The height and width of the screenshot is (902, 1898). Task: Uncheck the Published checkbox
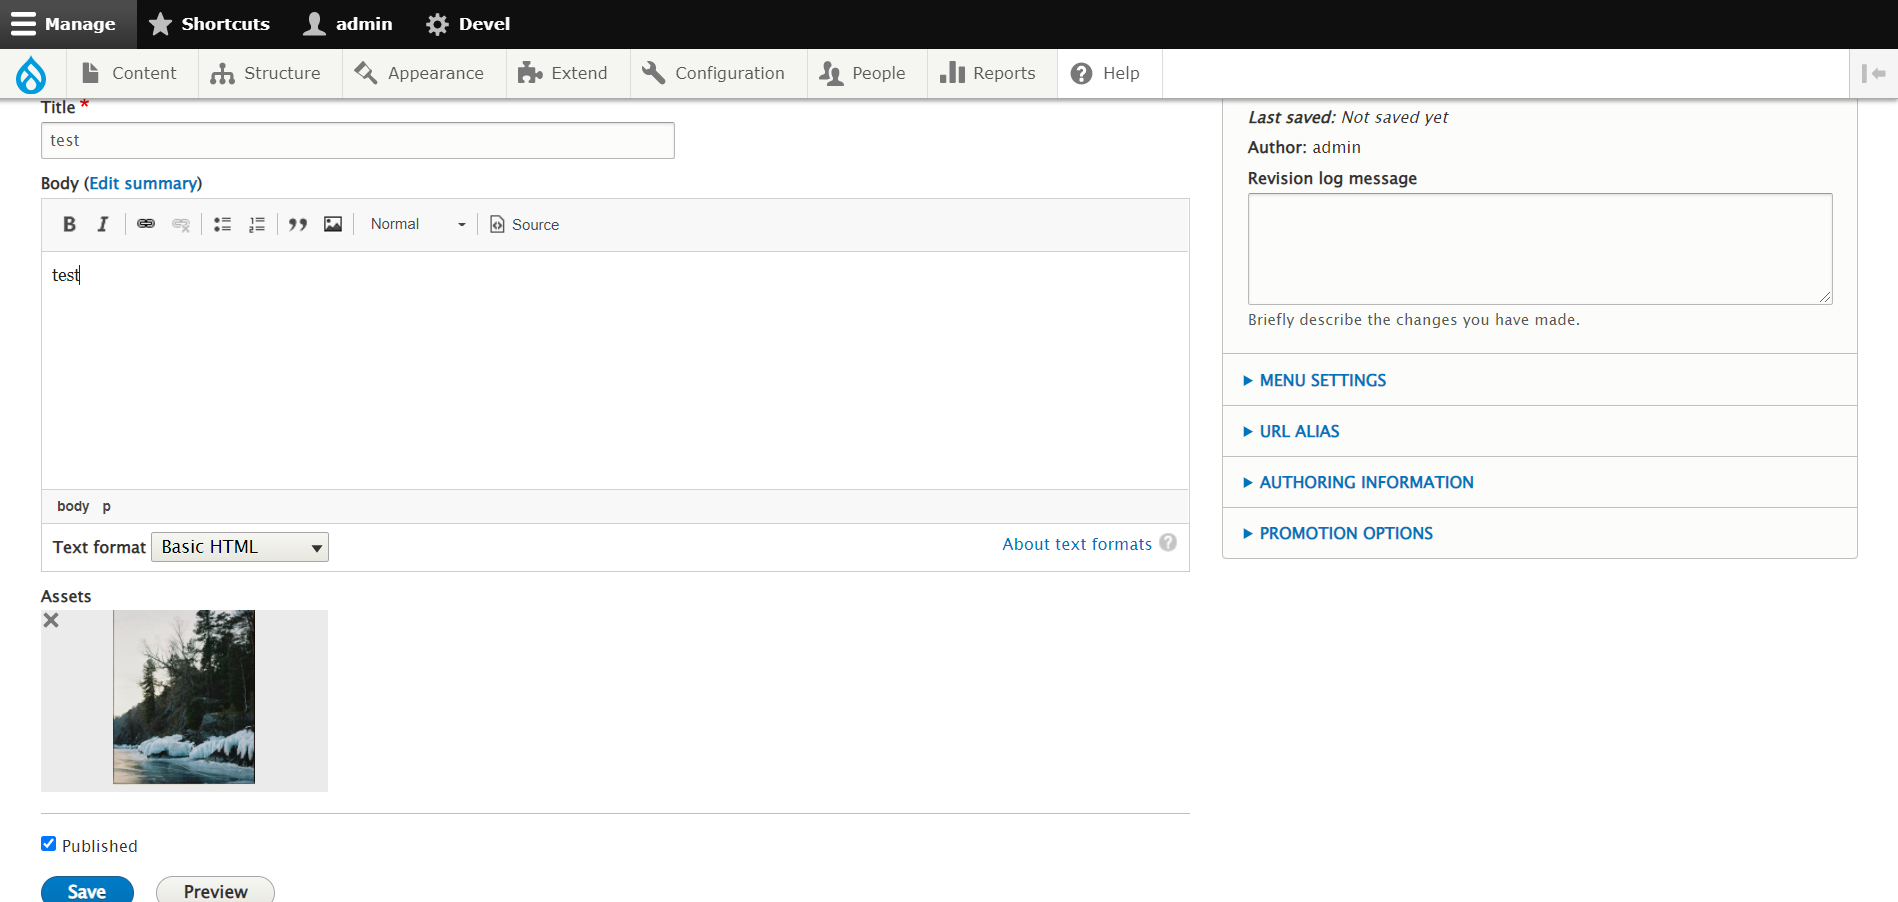tap(48, 843)
